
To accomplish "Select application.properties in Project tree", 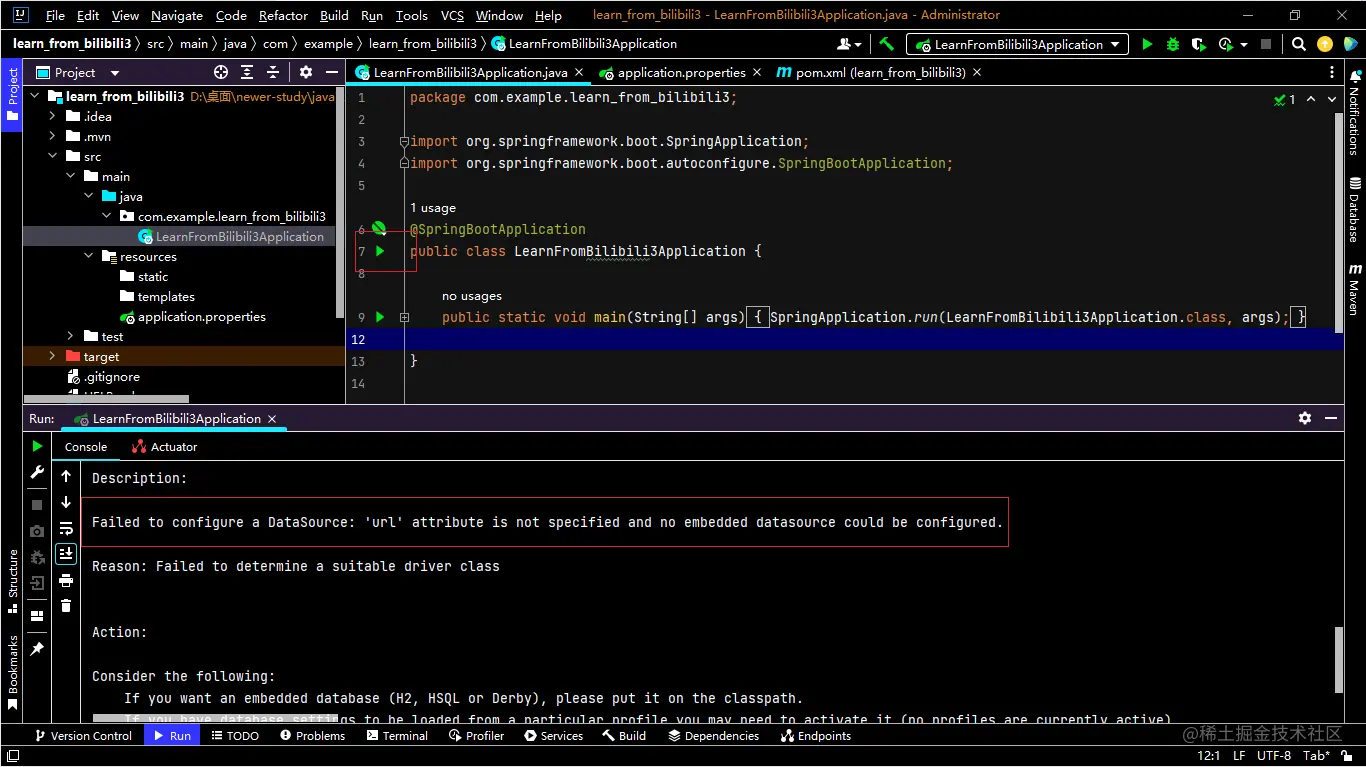I will tap(202, 316).
